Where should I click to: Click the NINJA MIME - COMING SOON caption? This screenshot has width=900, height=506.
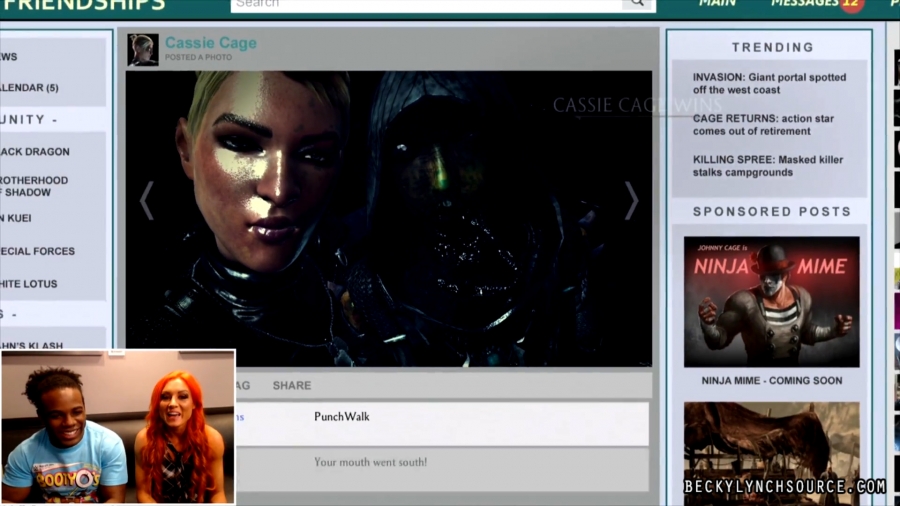[x=771, y=381]
